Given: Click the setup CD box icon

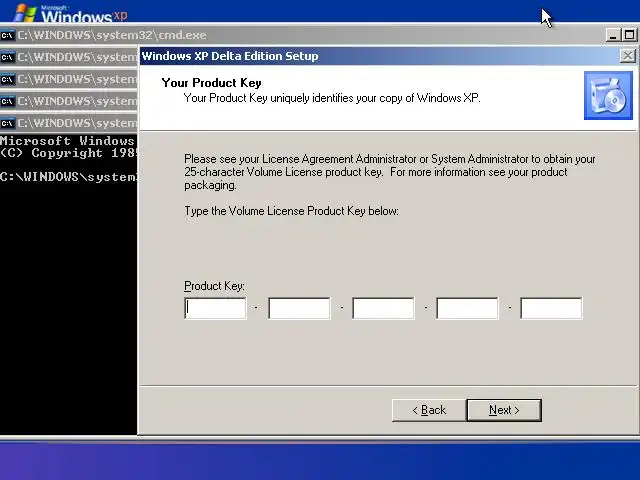Looking at the screenshot, I should [x=608, y=96].
